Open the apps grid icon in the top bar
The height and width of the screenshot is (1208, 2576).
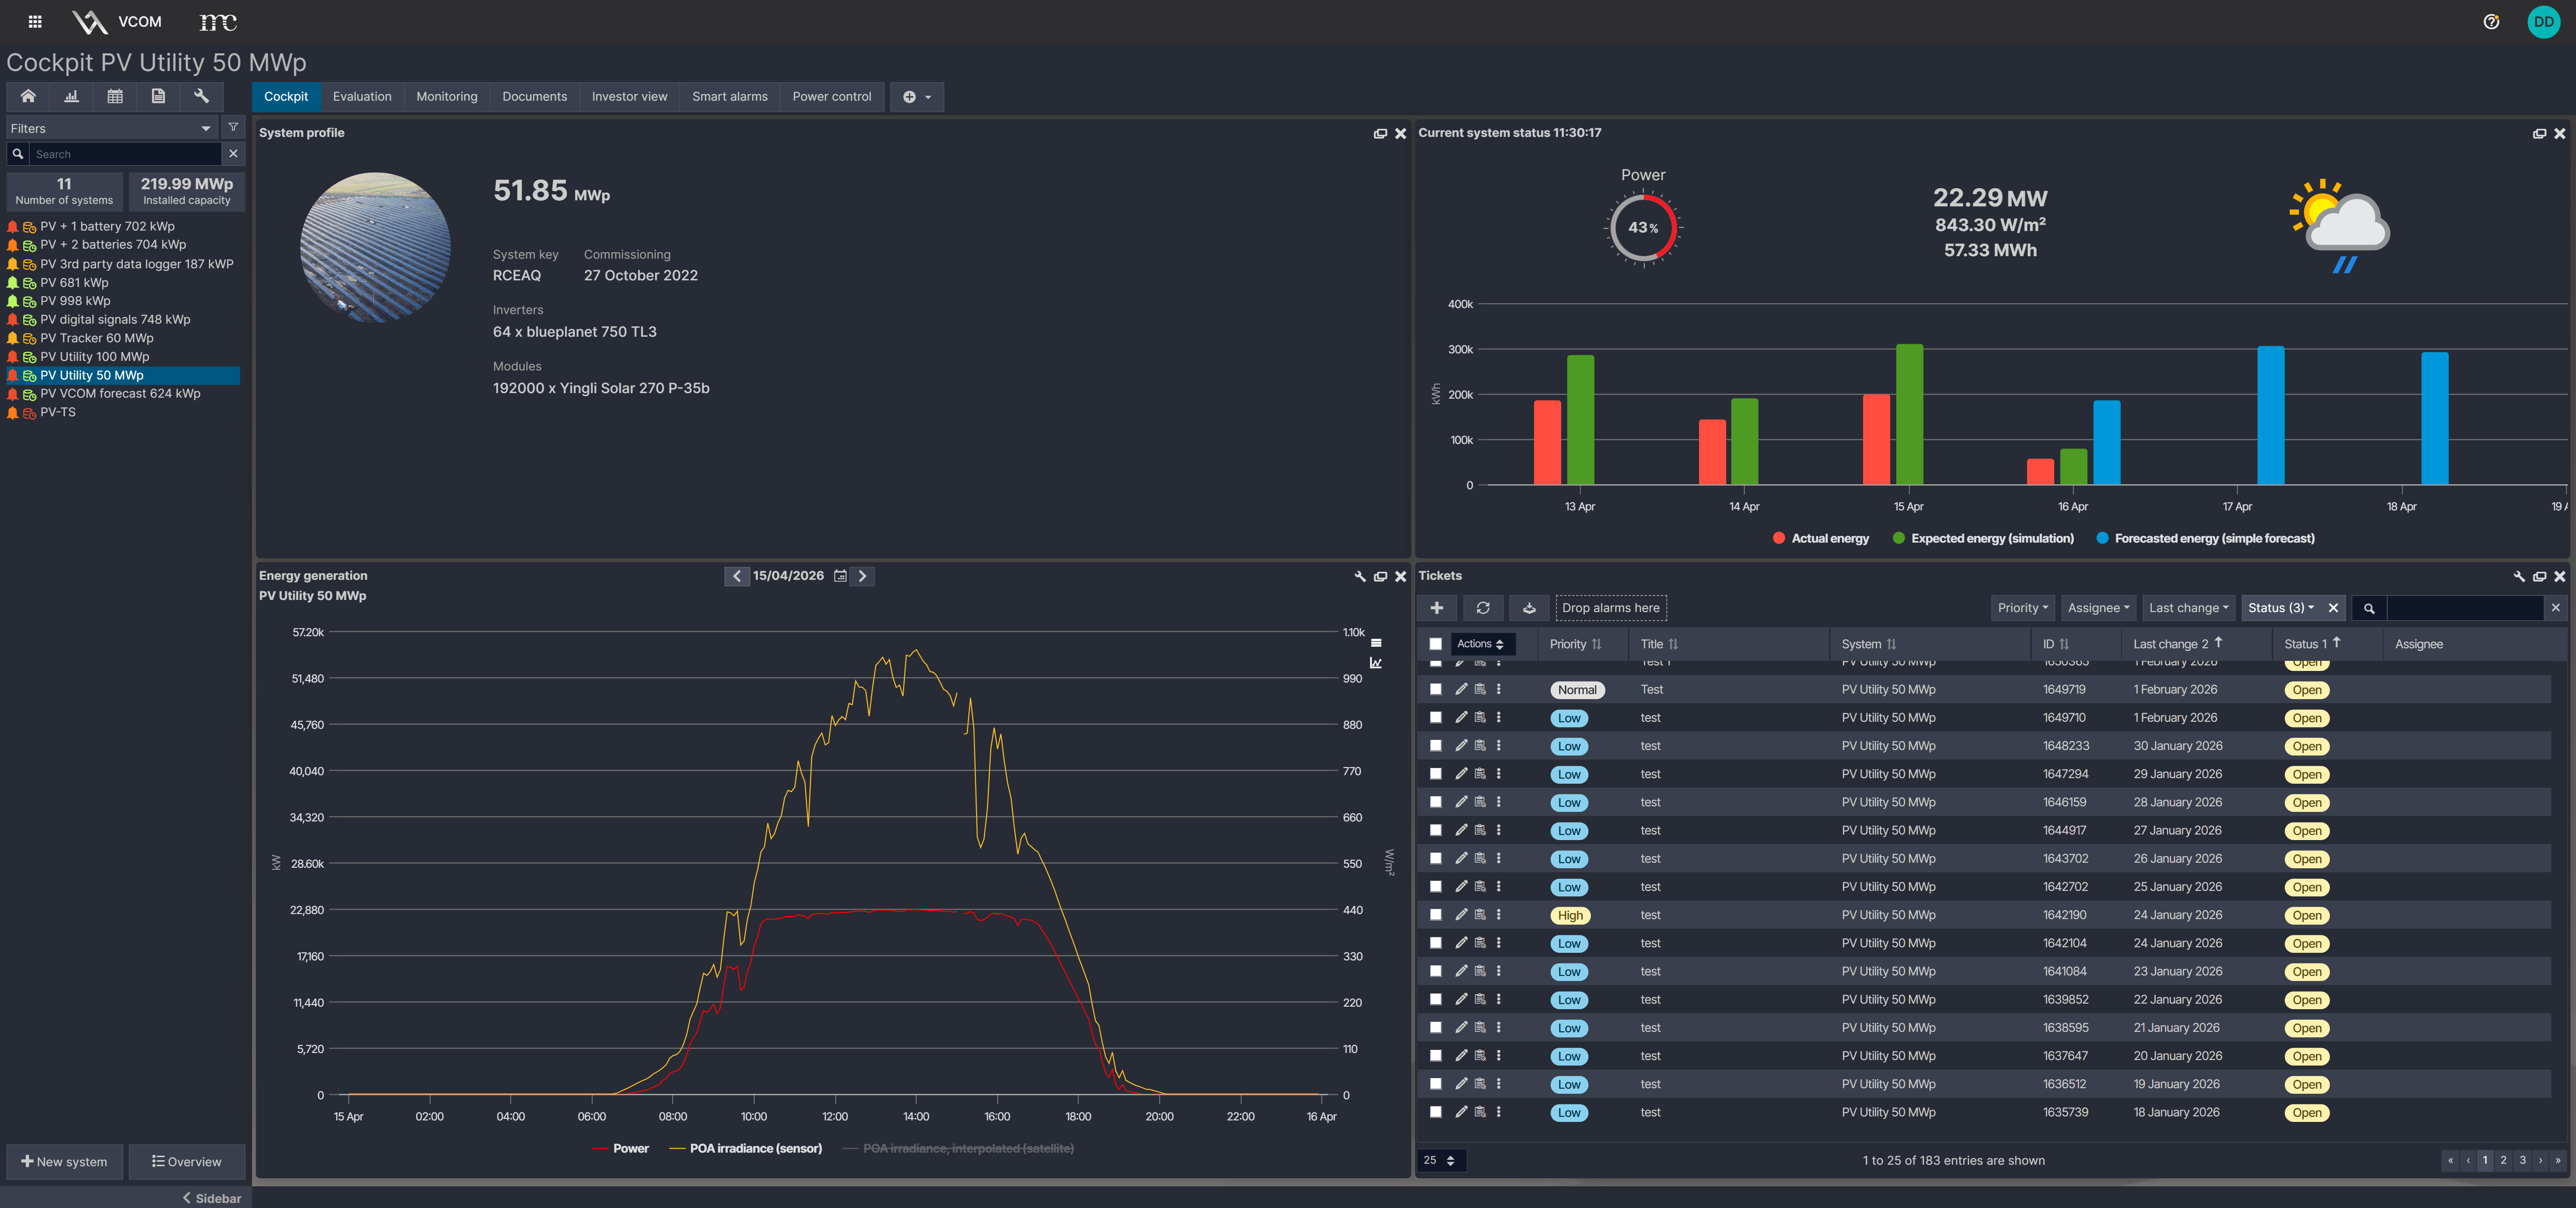tap(35, 22)
